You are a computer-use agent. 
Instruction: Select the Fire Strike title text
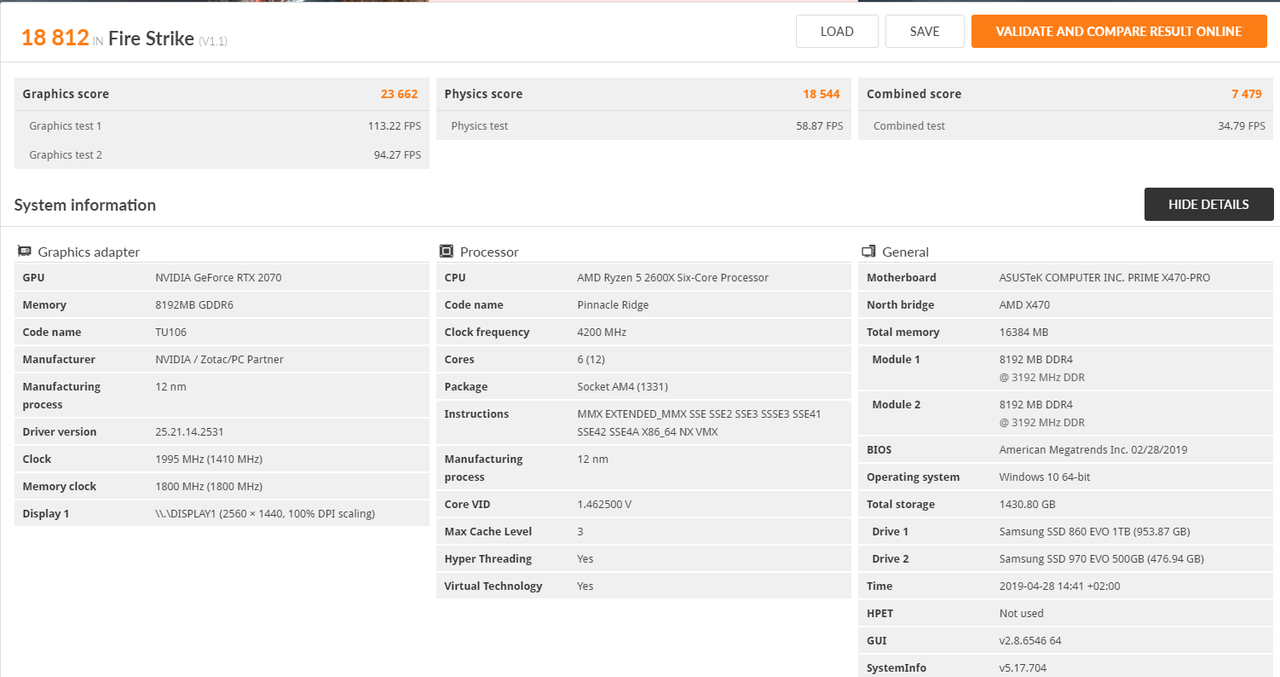pos(151,39)
